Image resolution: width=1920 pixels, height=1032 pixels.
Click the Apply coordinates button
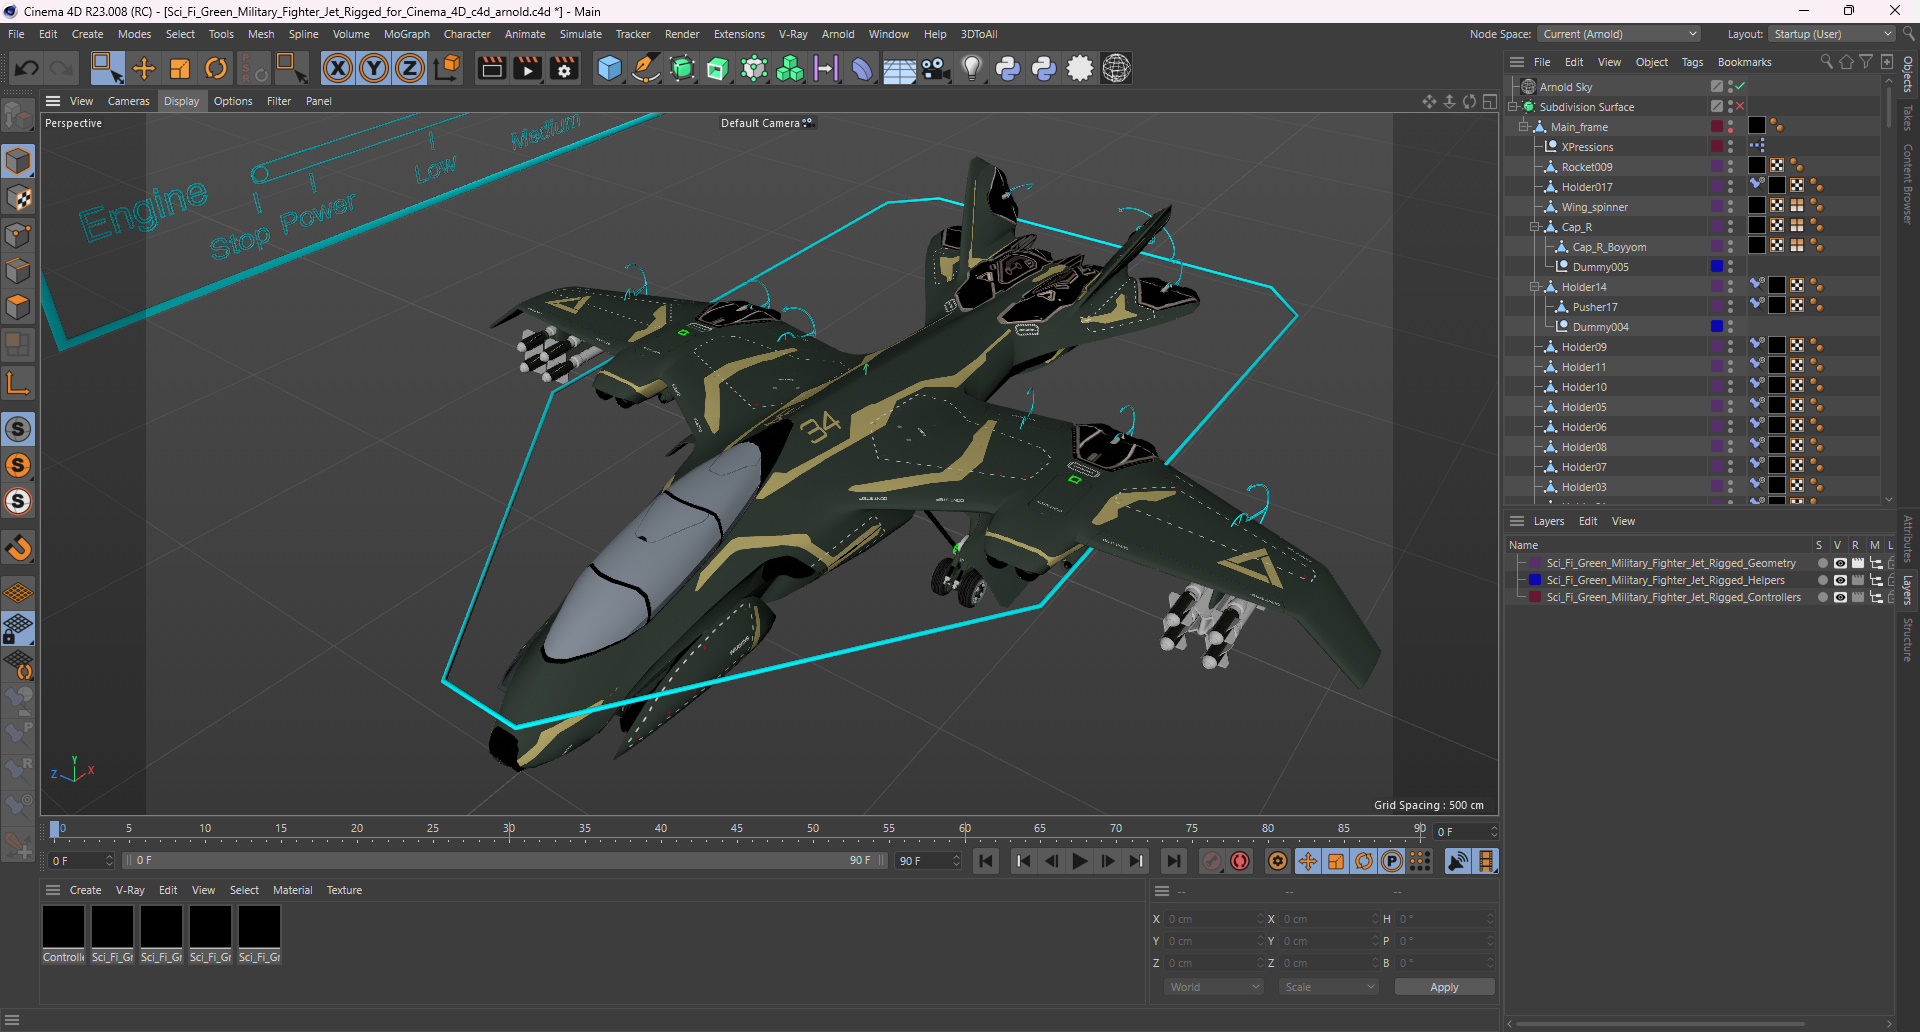pyautogui.click(x=1444, y=987)
